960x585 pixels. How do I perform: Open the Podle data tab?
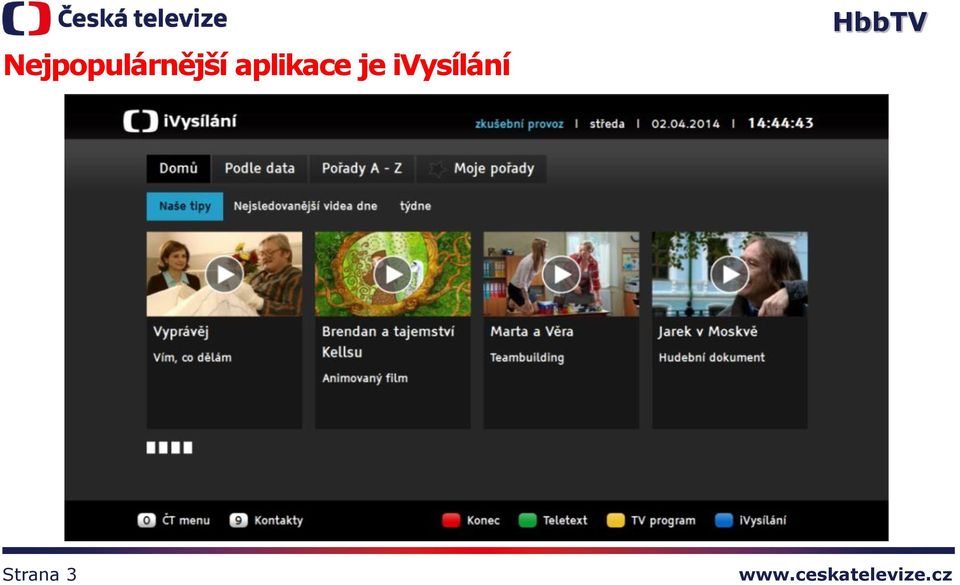(260, 168)
